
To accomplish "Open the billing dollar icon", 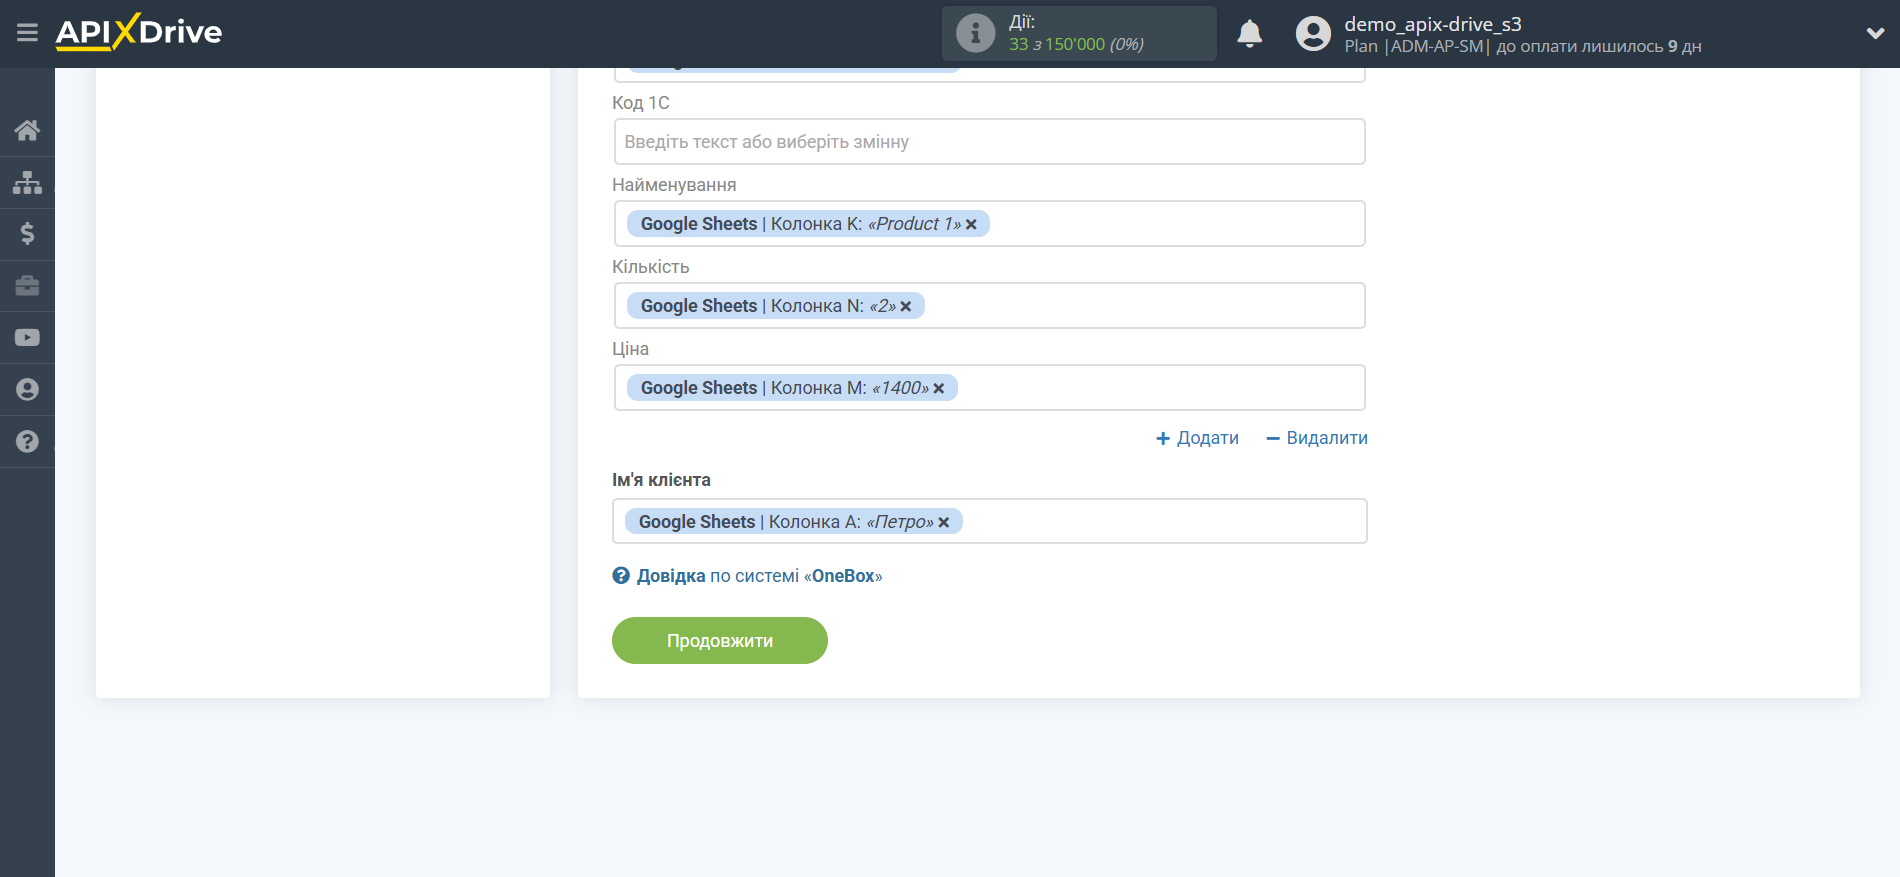I will 27,234.
